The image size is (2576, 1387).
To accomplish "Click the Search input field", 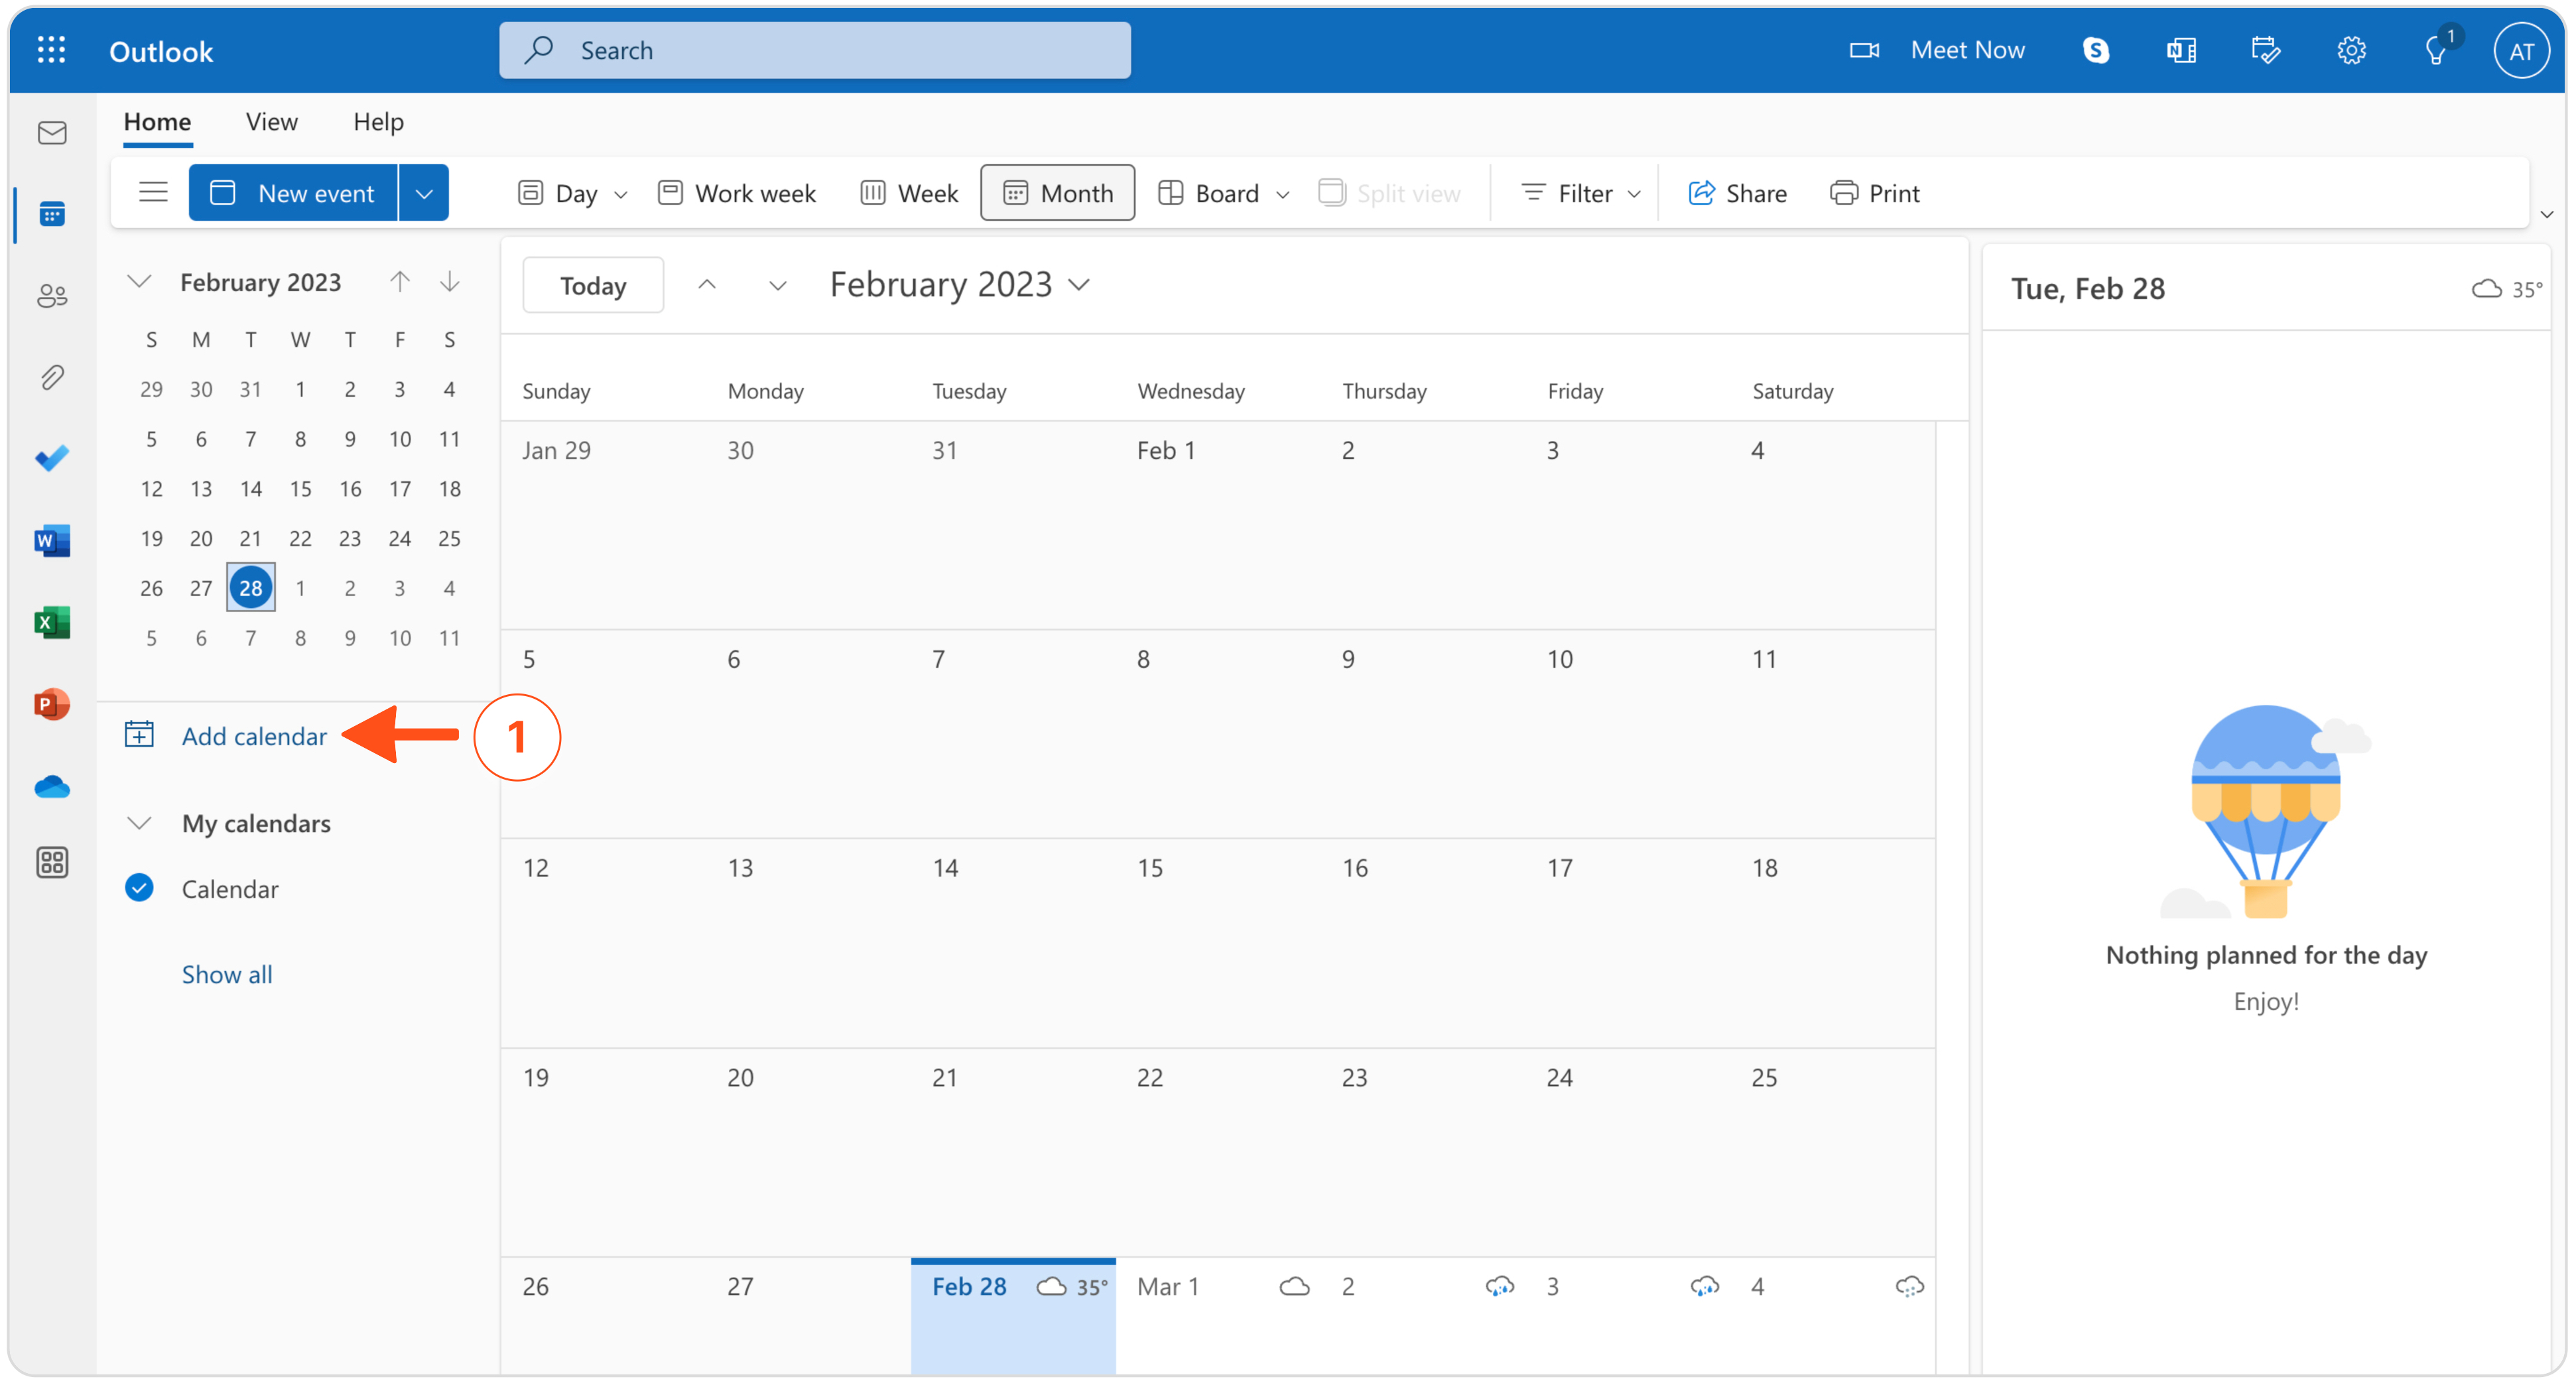I will tap(815, 51).
